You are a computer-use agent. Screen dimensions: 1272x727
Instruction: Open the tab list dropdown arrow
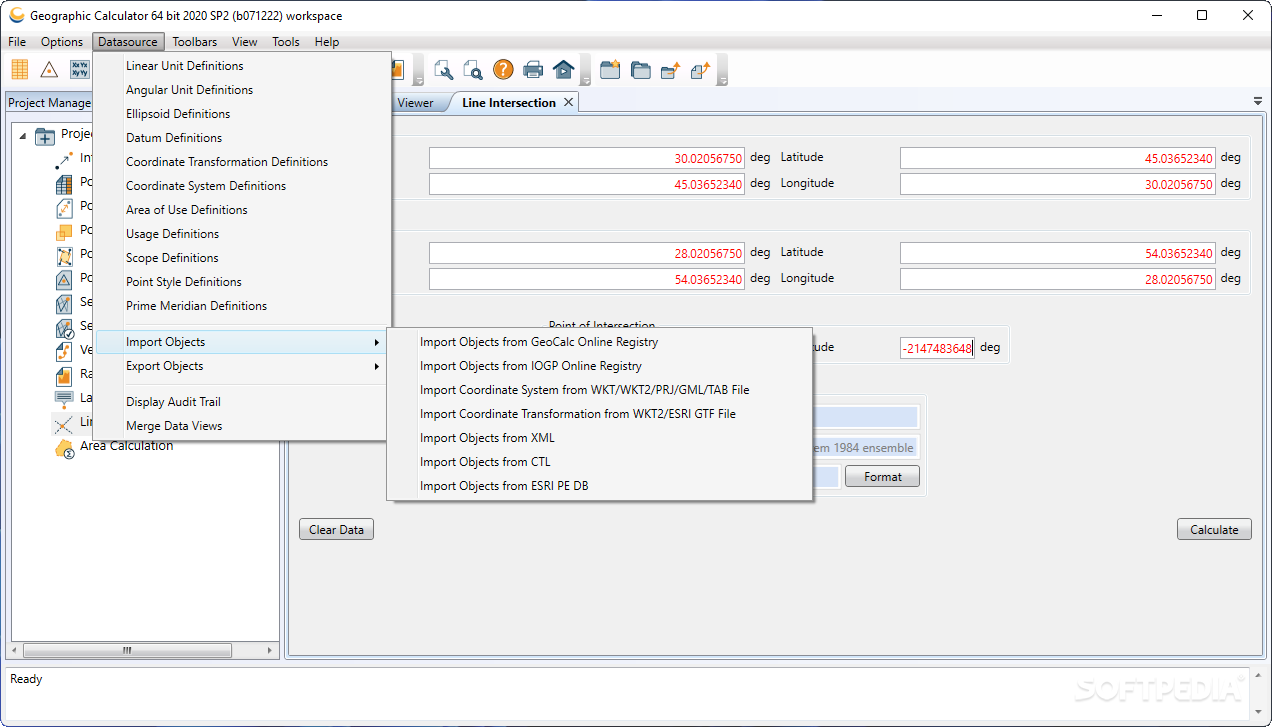[x=1258, y=101]
